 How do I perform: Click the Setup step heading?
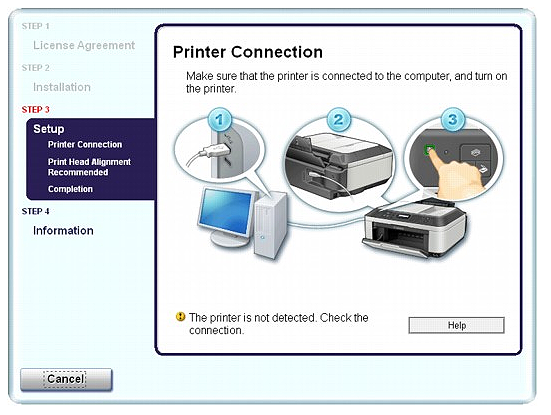pos(49,129)
